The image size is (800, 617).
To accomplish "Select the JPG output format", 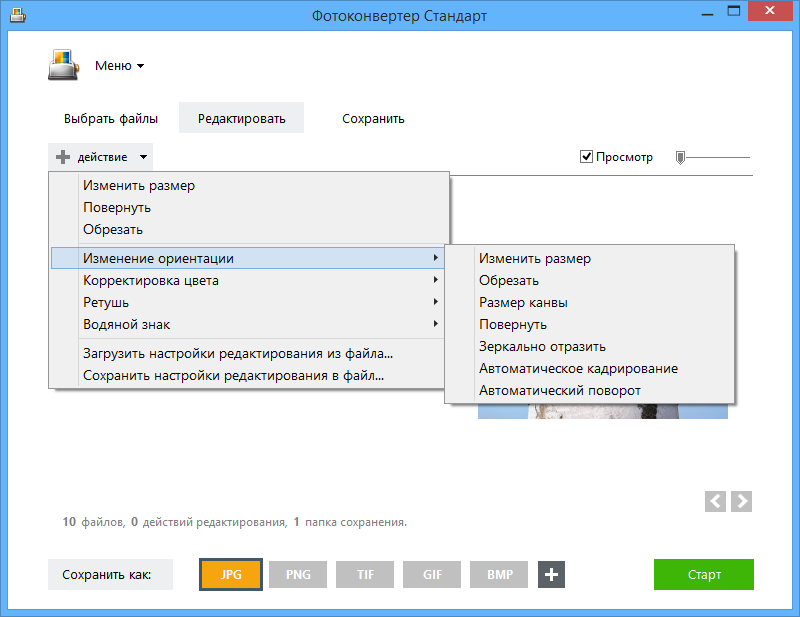I will 231,575.
